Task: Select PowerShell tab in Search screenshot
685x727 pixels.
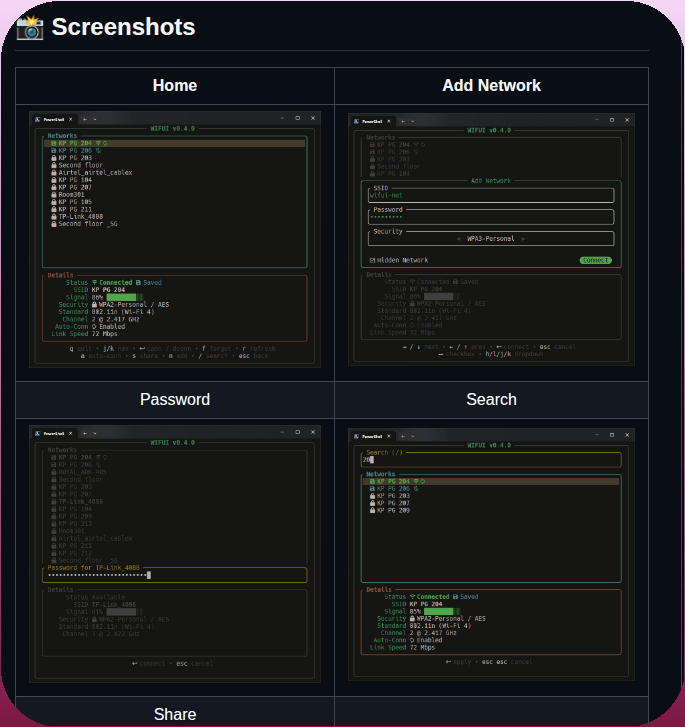Action: (x=372, y=436)
